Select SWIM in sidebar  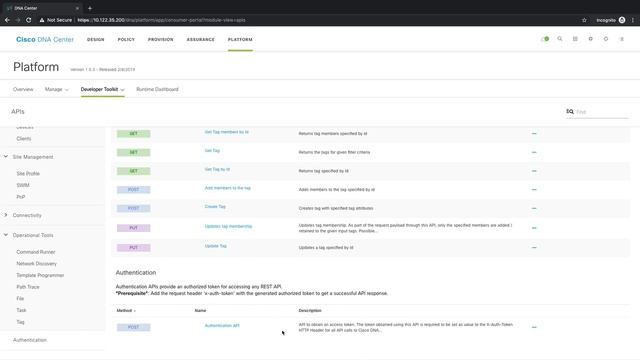click(x=23, y=185)
